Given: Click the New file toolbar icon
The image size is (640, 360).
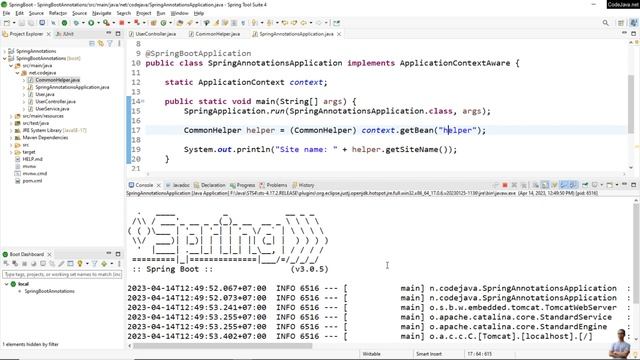Looking at the screenshot, I should coord(7,23).
